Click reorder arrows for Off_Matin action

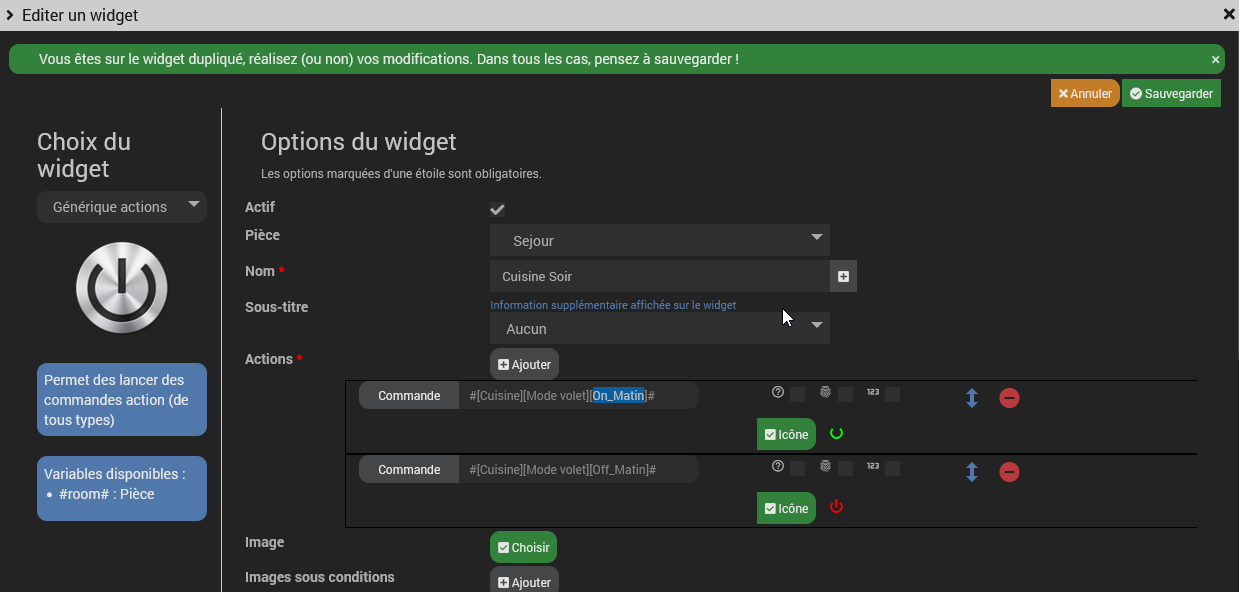point(971,472)
